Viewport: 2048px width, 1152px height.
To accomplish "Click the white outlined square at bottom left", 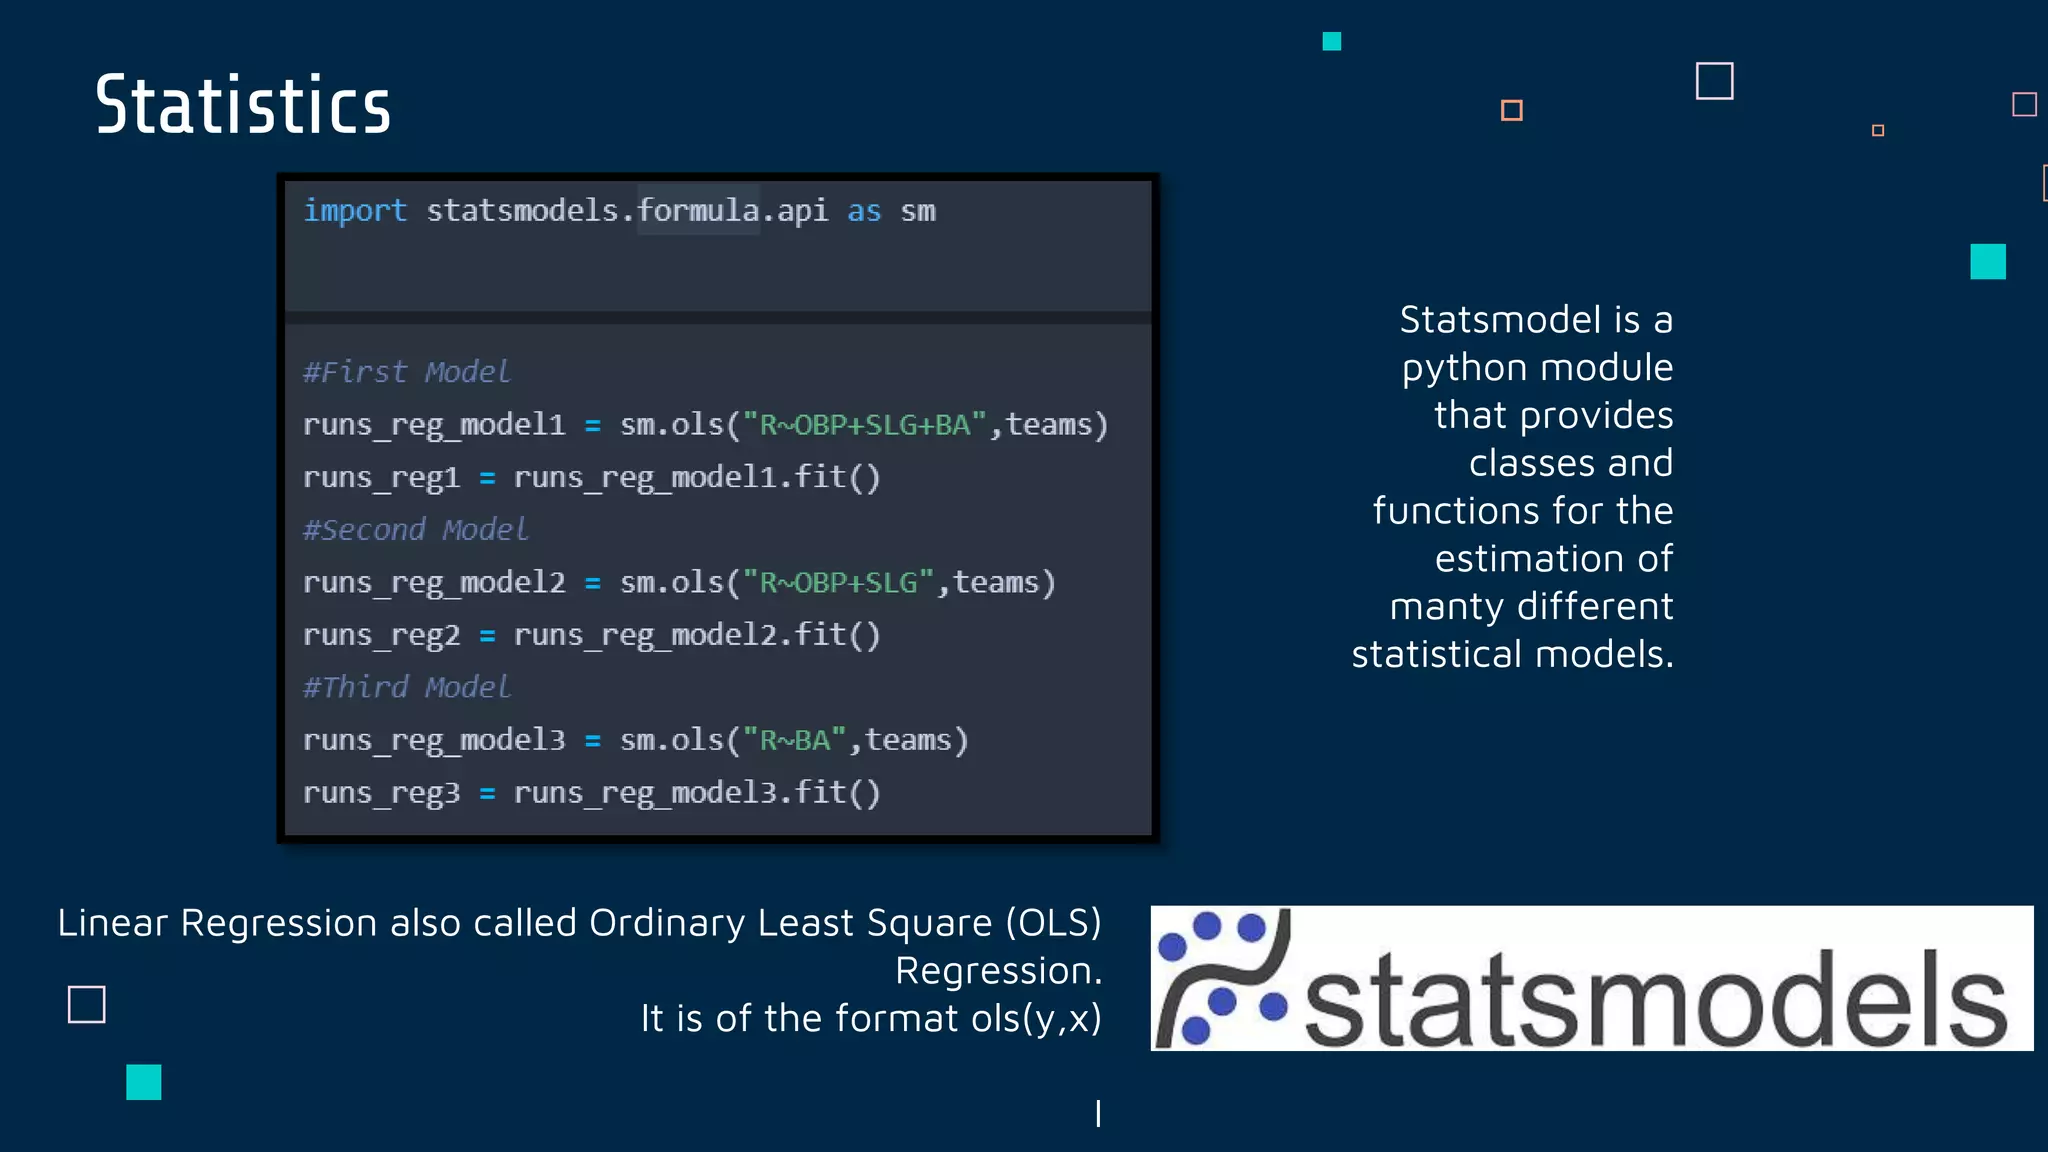I will [x=87, y=1004].
